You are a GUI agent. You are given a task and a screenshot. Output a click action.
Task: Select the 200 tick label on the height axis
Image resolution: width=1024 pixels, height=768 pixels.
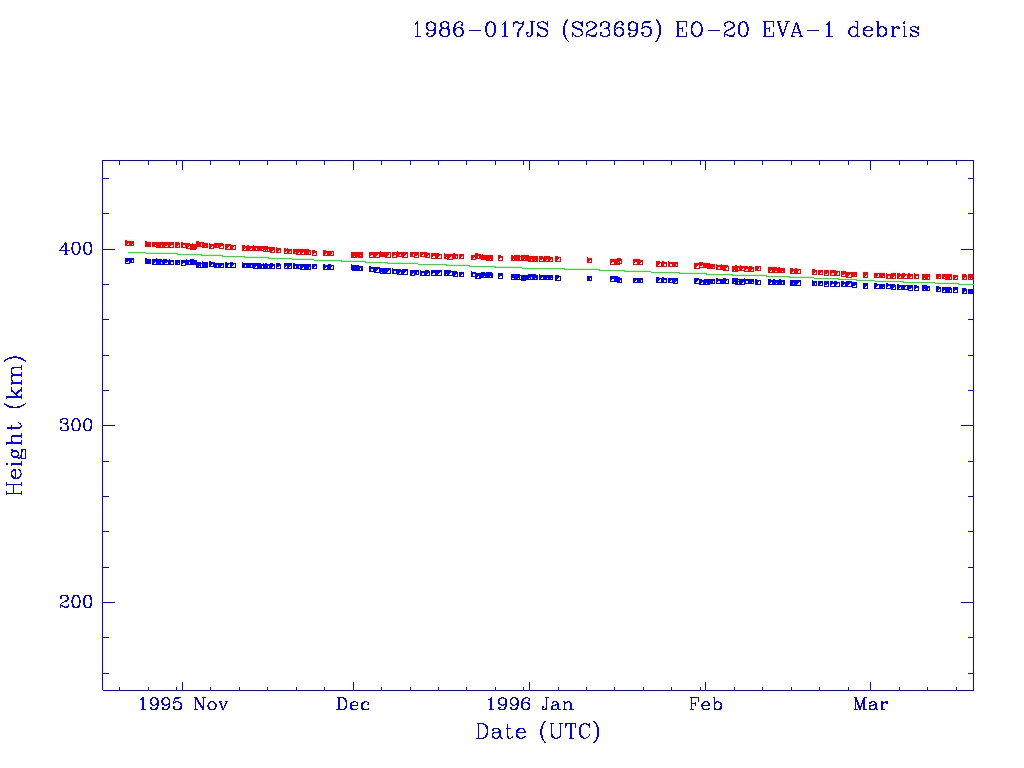[x=74, y=602]
